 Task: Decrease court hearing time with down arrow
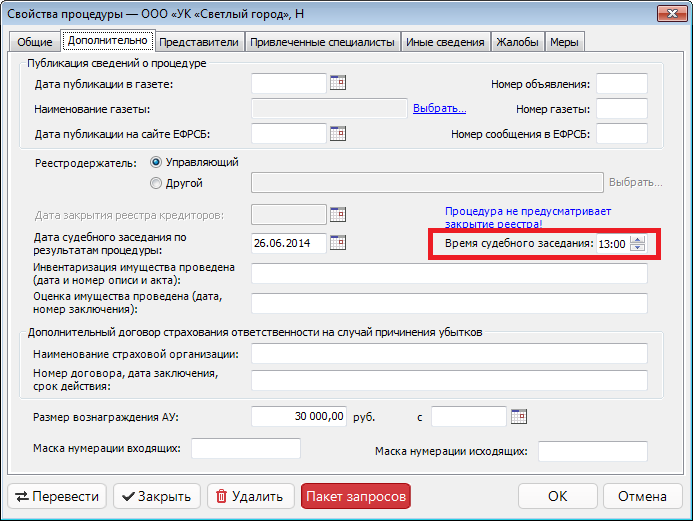click(638, 248)
